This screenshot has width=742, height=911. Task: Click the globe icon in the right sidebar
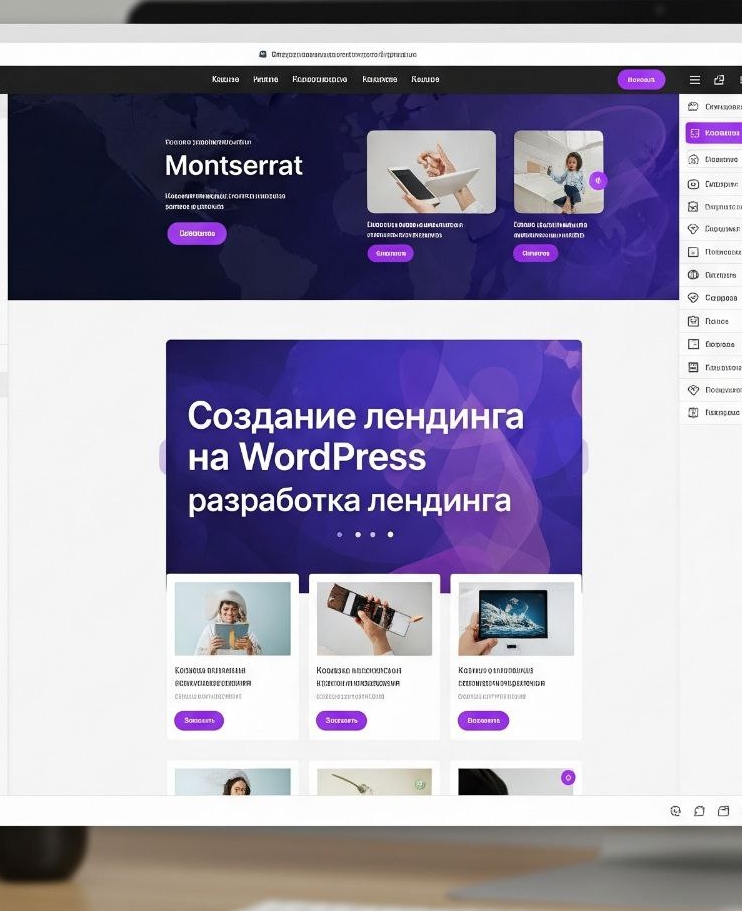(693, 275)
